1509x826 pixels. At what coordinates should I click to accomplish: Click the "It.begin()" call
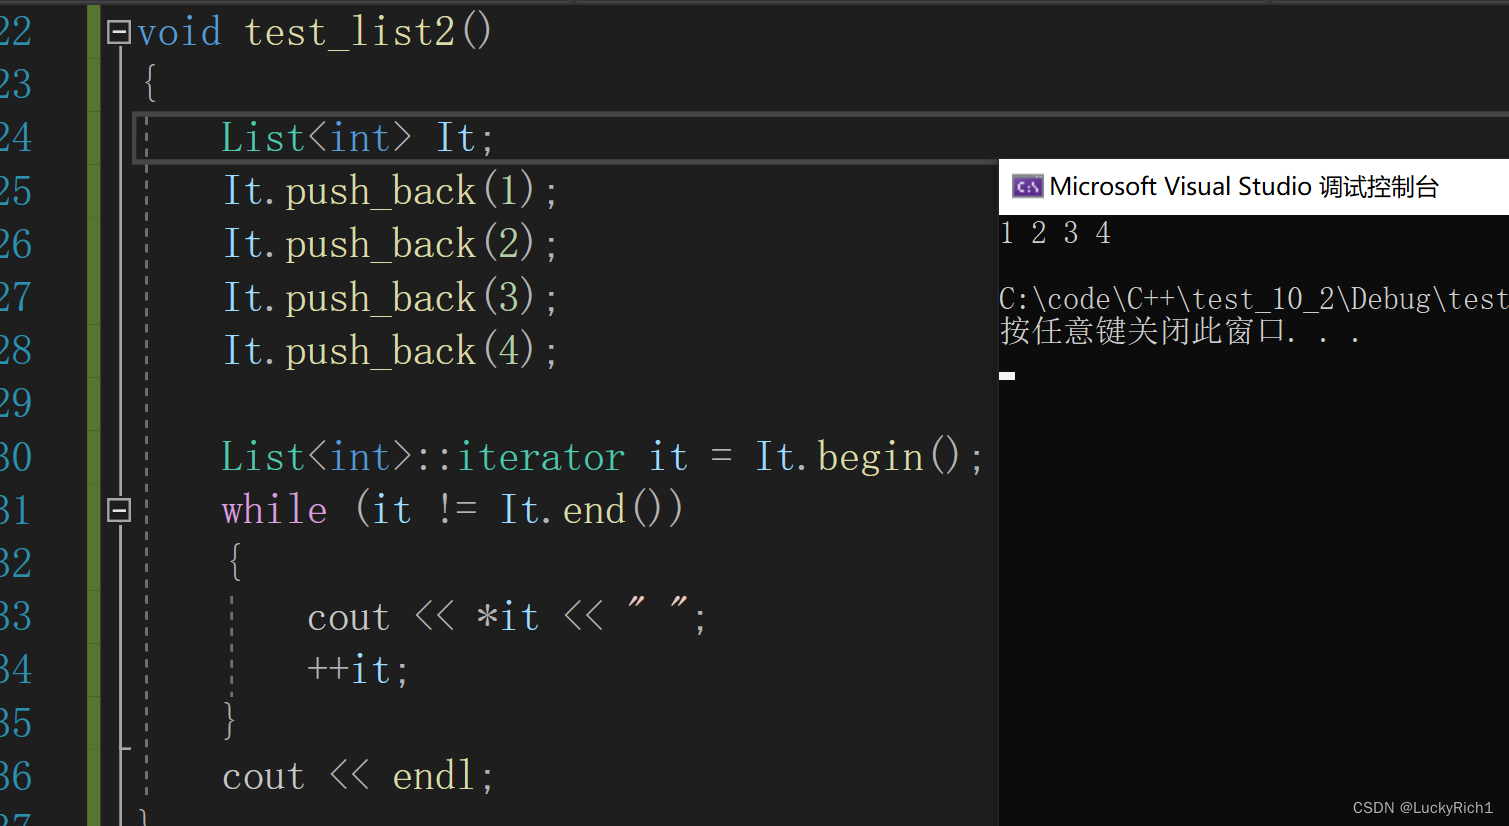858,457
